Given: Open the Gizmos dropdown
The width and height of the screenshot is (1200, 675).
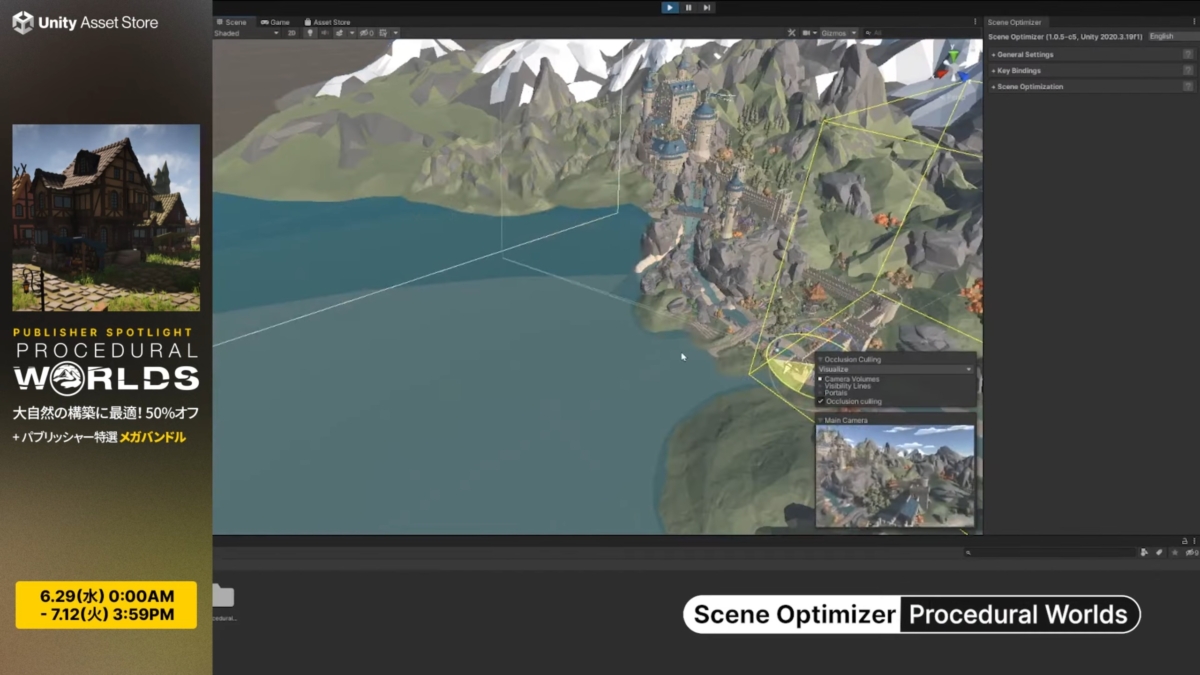Looking at the screenshot, I should [x=839, y=33].
